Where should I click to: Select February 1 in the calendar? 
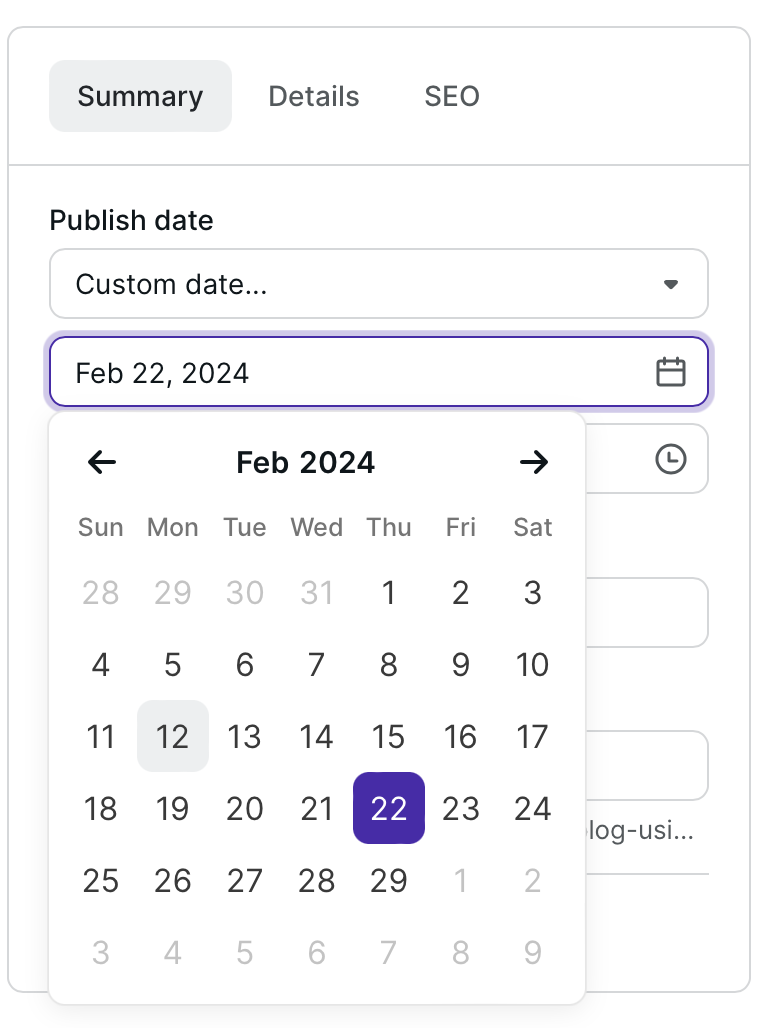(388, 593)
